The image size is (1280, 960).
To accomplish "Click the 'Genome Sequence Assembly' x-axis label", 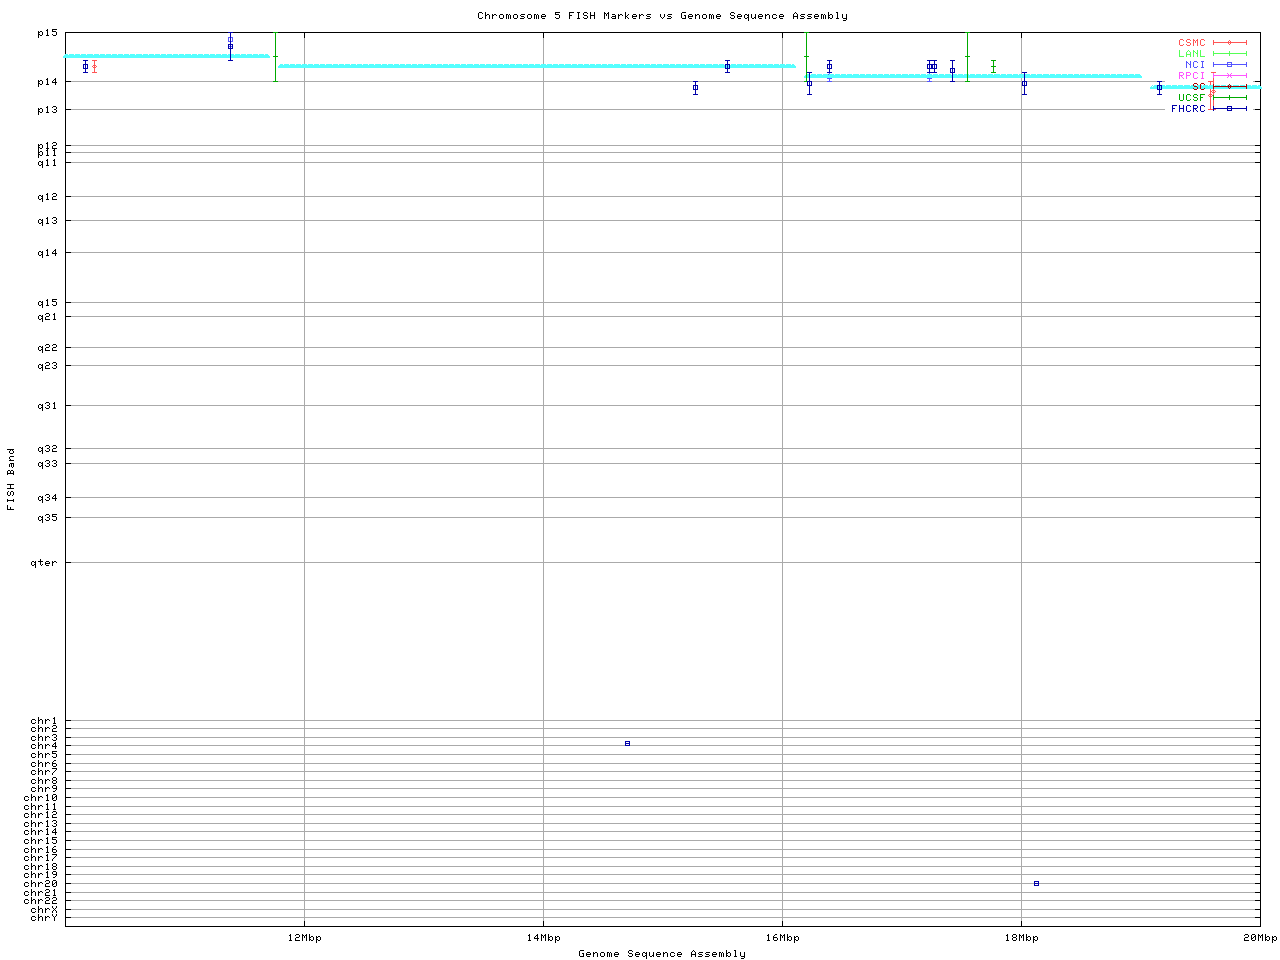I will point(662,954).
